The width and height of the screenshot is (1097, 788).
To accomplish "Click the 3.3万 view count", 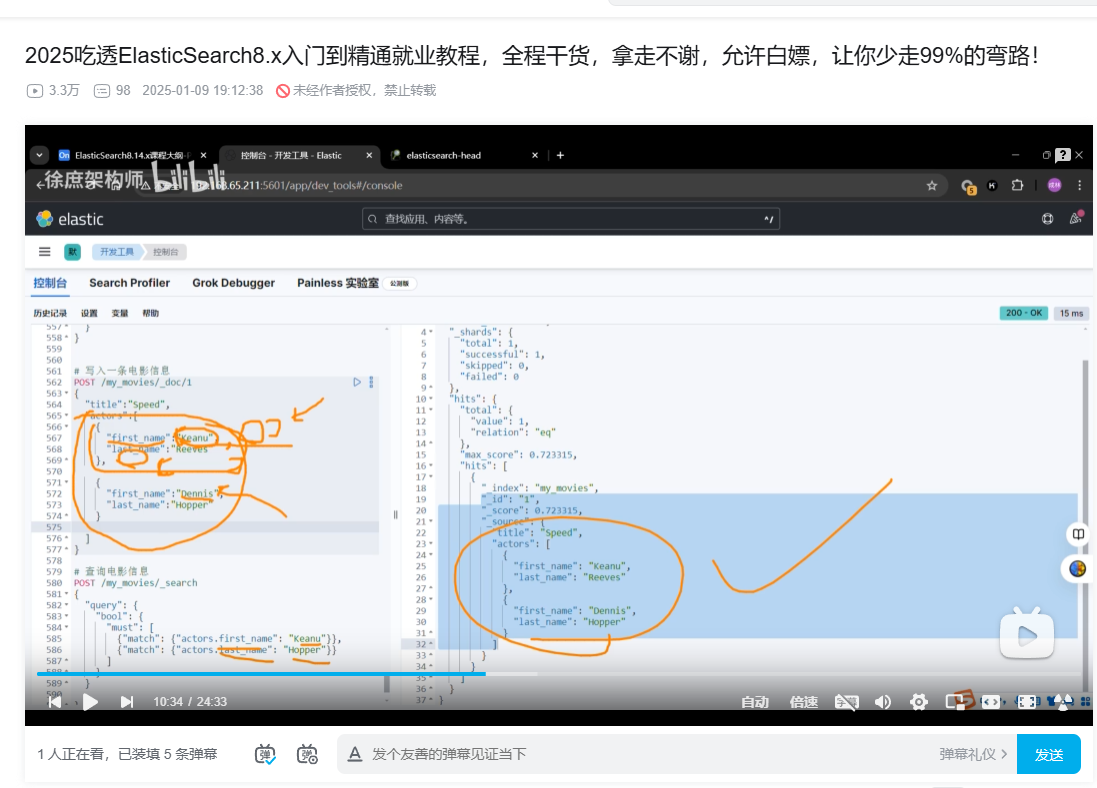I will (53, 90).
